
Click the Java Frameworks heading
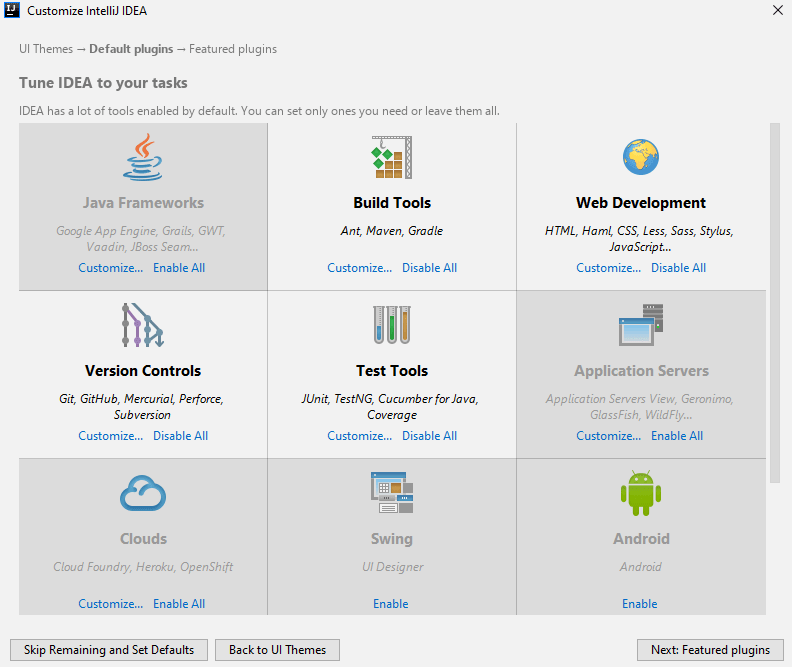point(143,203)
